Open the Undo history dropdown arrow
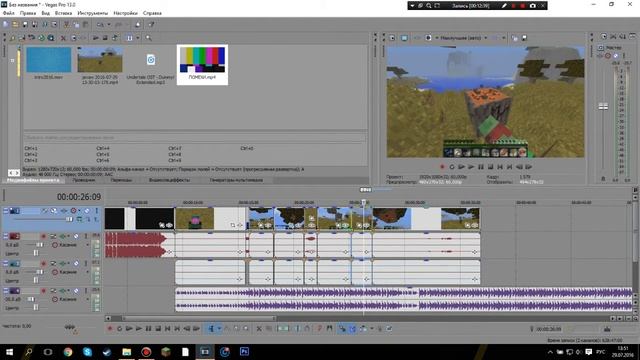 [x=109, y=24]
